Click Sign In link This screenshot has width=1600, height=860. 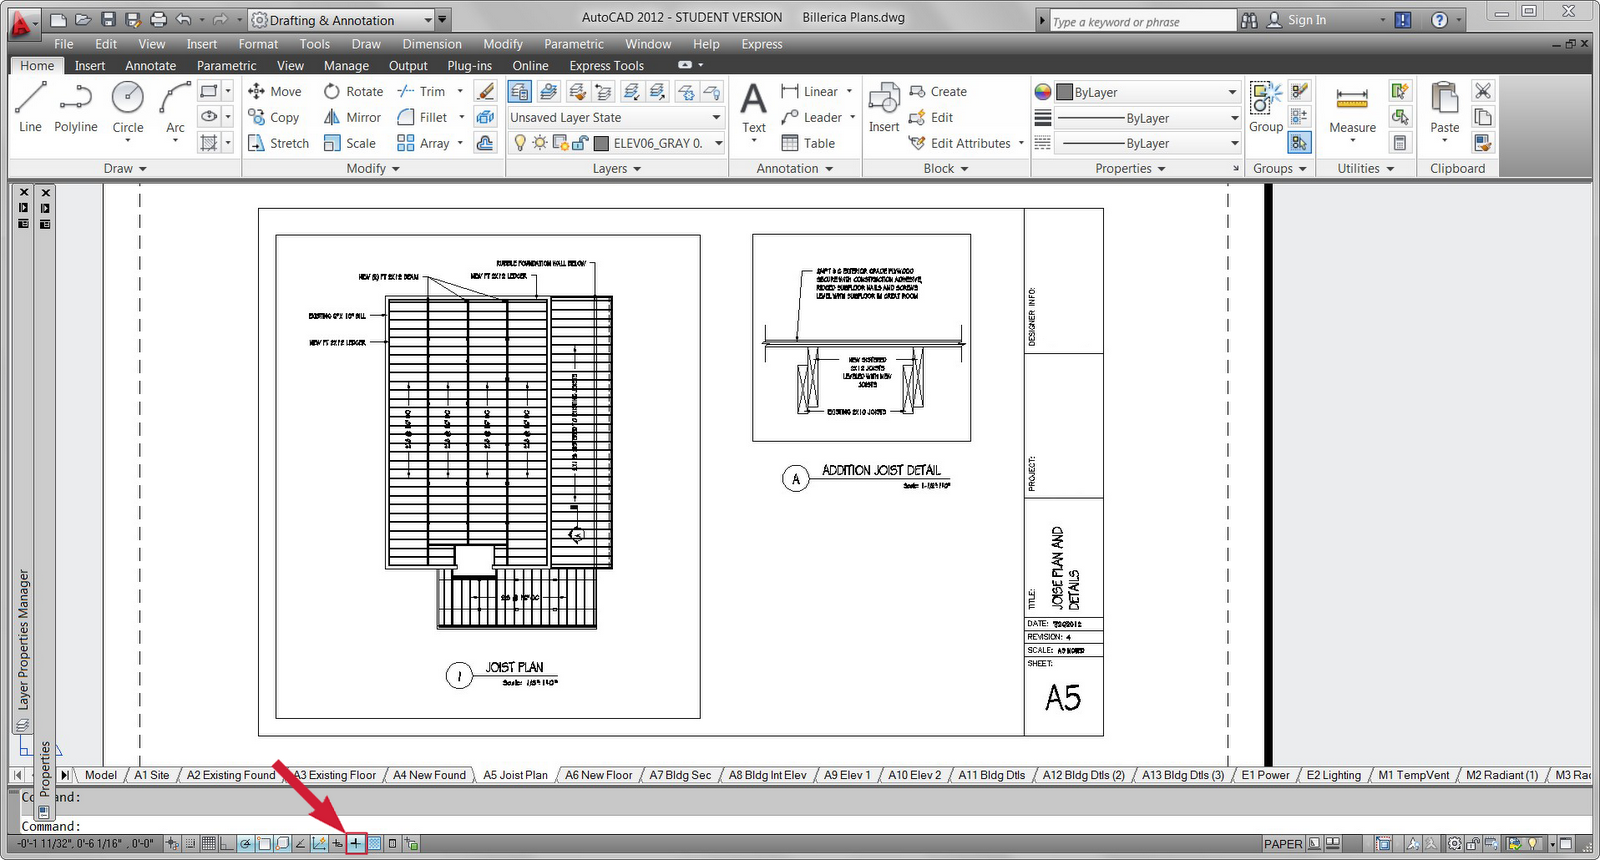point(1306,20)
